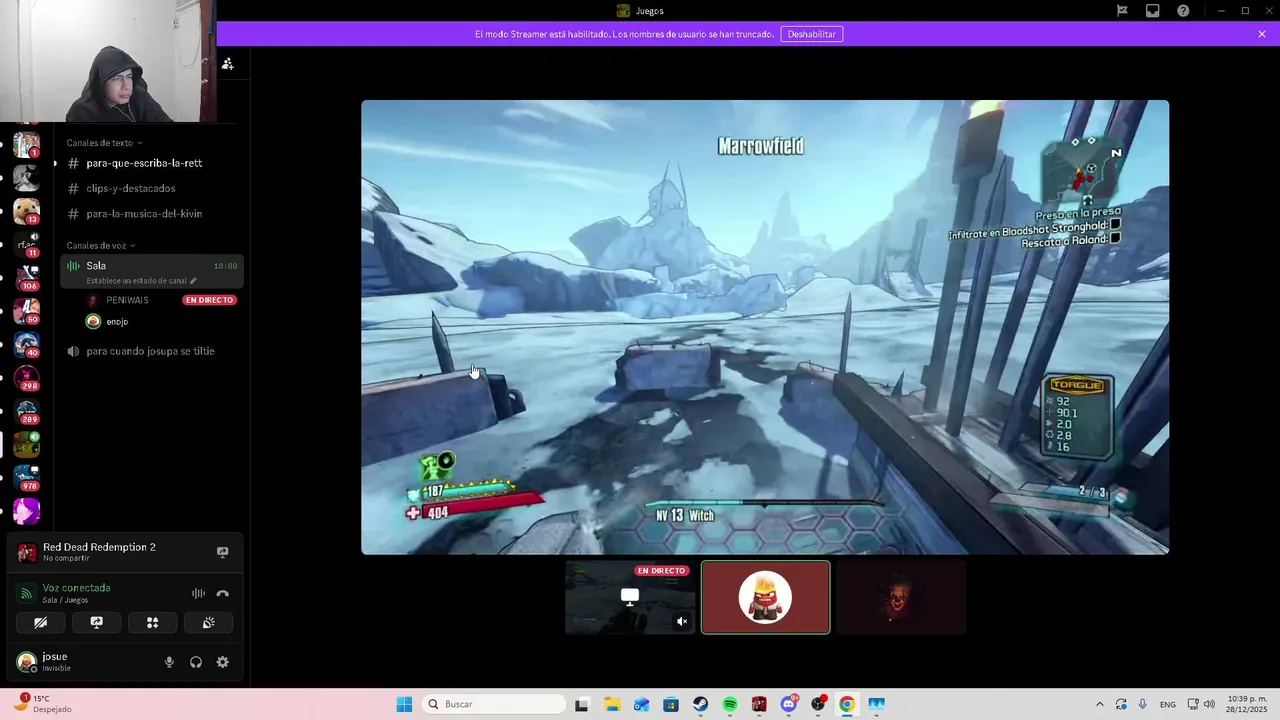Click Deshabilitar in the Streamer mode banner
Viewport: 1280px width, 720px height.
point(811,34)
